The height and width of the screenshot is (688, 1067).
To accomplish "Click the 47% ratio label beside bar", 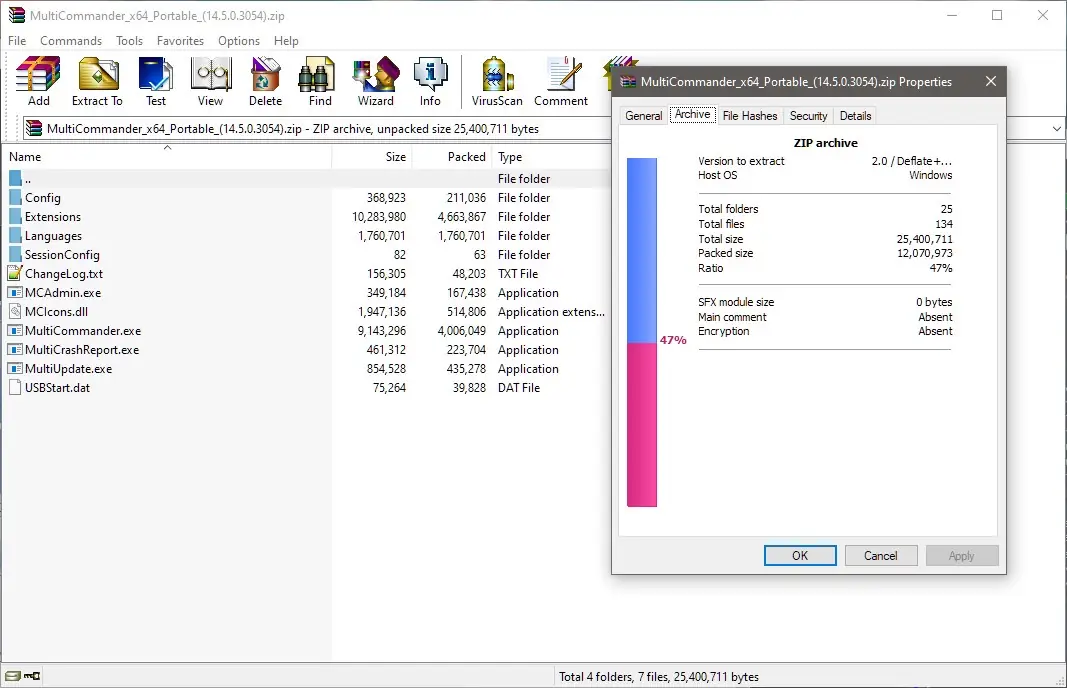I will 673,340.
